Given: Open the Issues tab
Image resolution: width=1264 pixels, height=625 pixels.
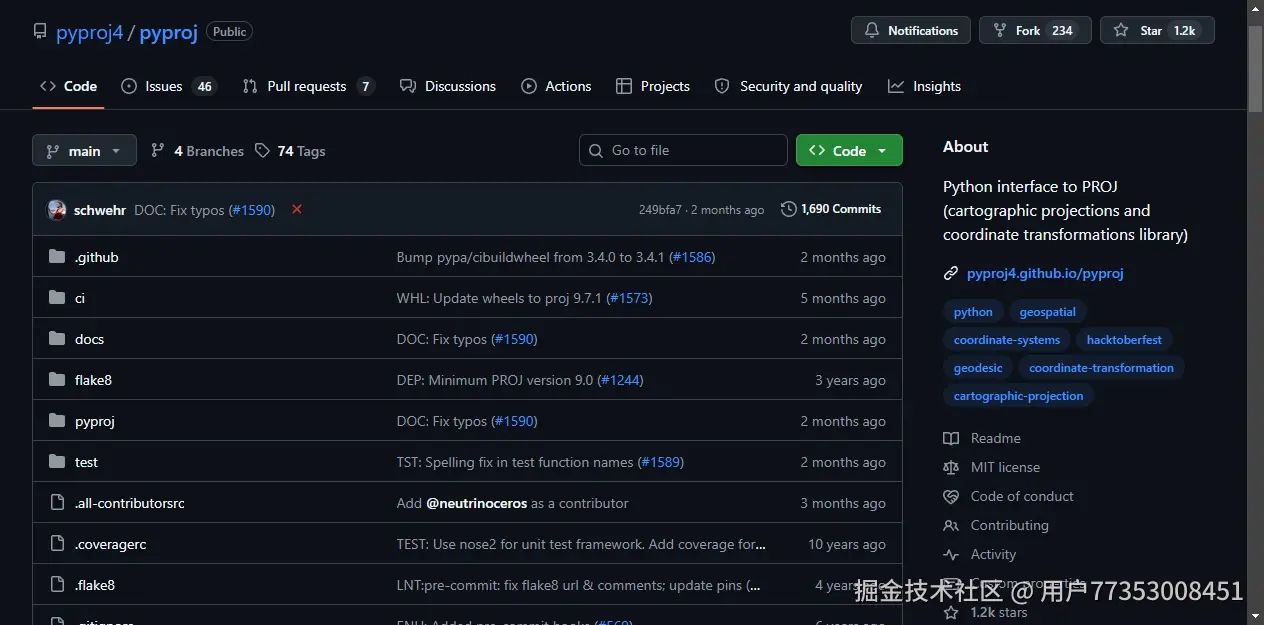Looking at the screenshot, I should [x=168, y=86].
